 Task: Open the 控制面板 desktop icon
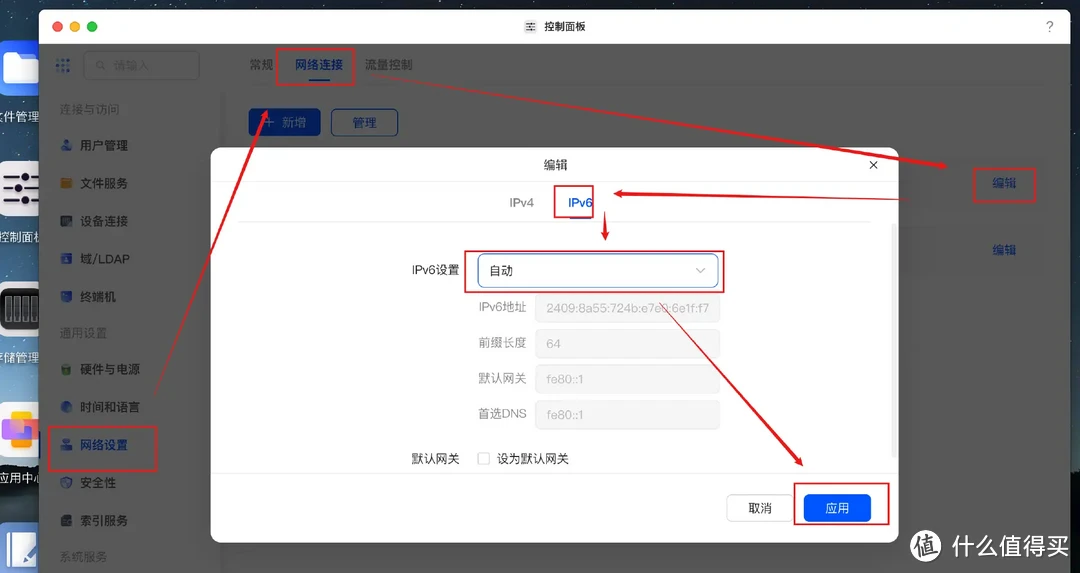(x=19, y=189)
